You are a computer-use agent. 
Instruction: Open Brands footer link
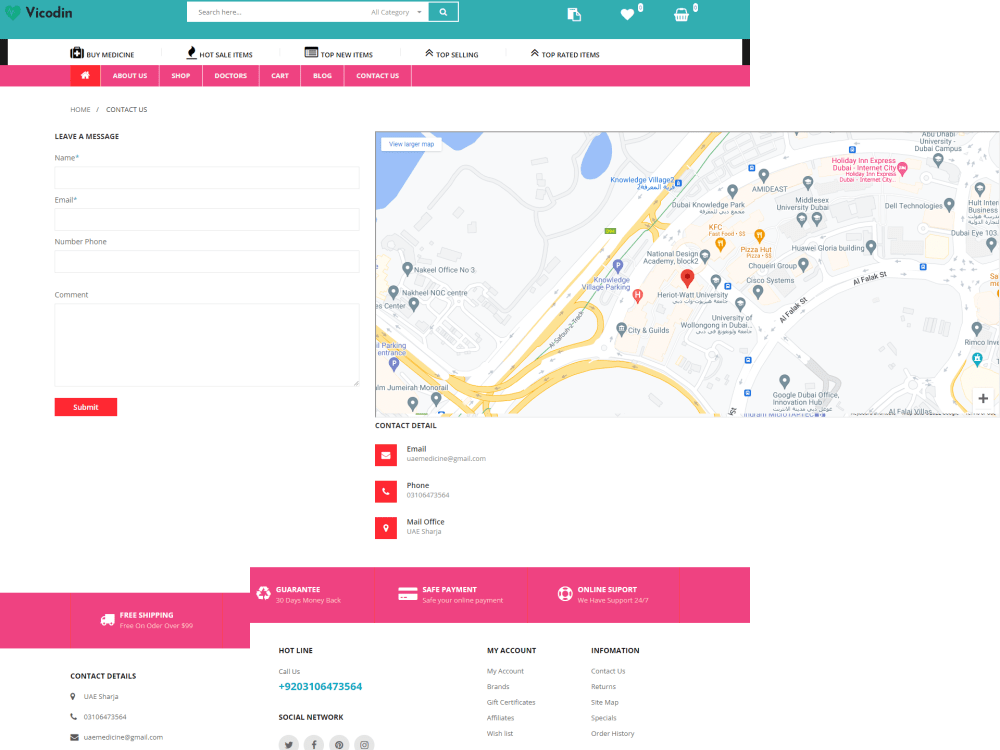pos(498,687)
